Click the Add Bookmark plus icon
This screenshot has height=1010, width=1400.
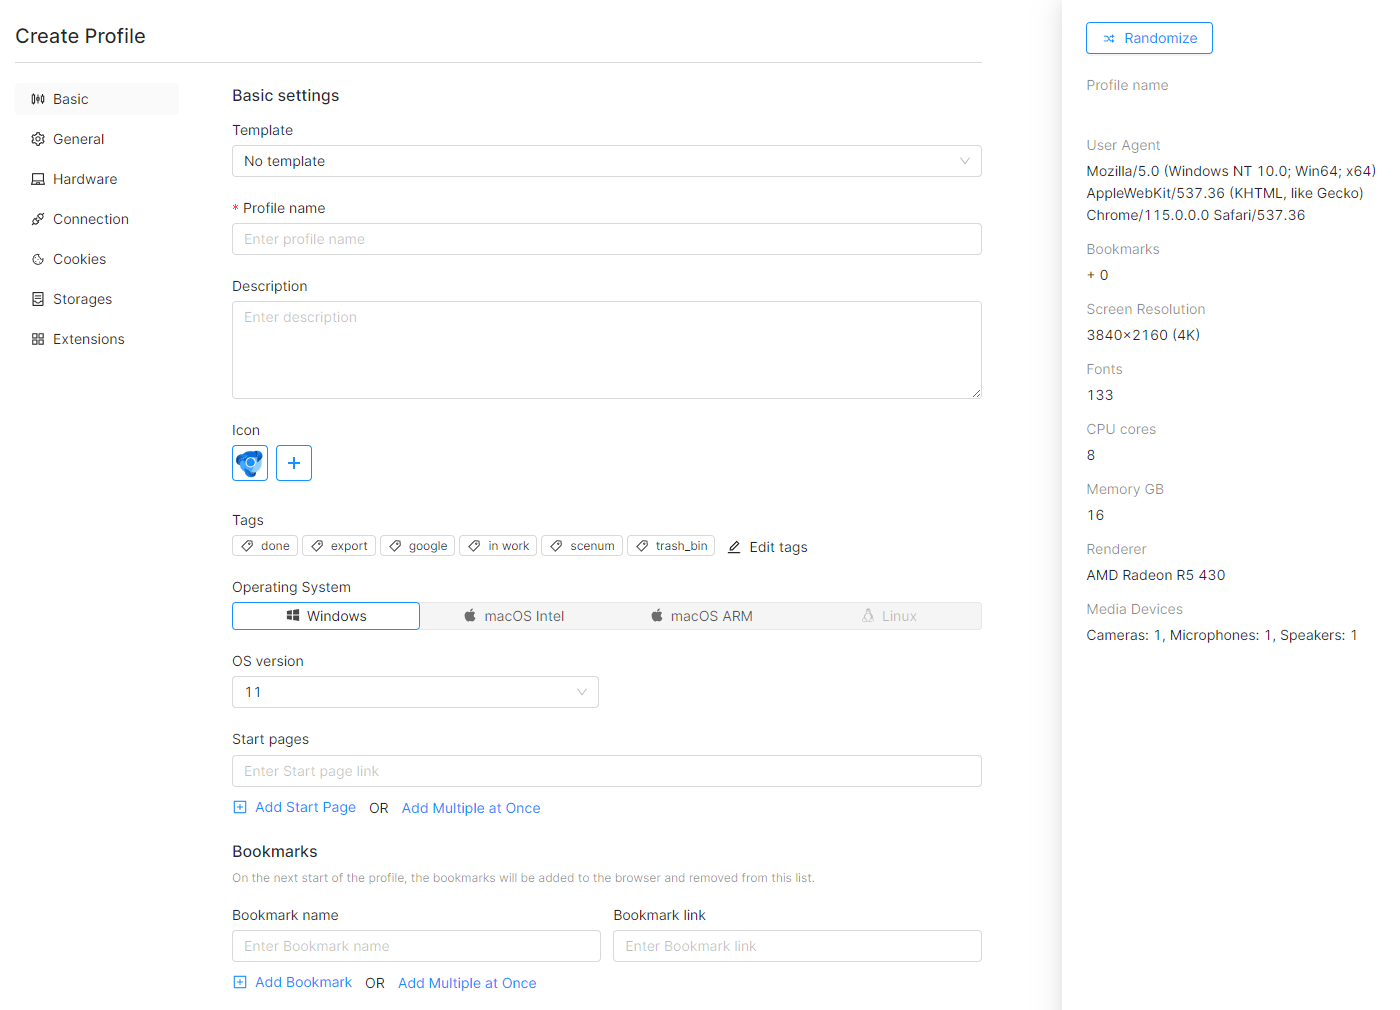[240, 982]
